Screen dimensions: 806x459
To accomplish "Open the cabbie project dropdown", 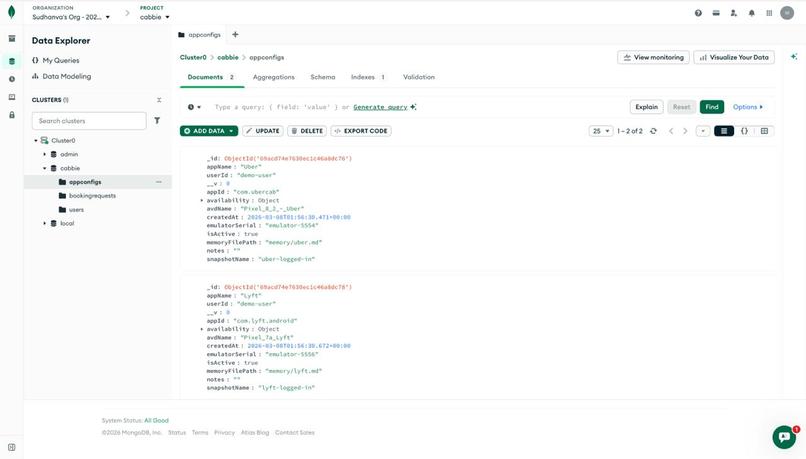I will click(x=155, y=17).
